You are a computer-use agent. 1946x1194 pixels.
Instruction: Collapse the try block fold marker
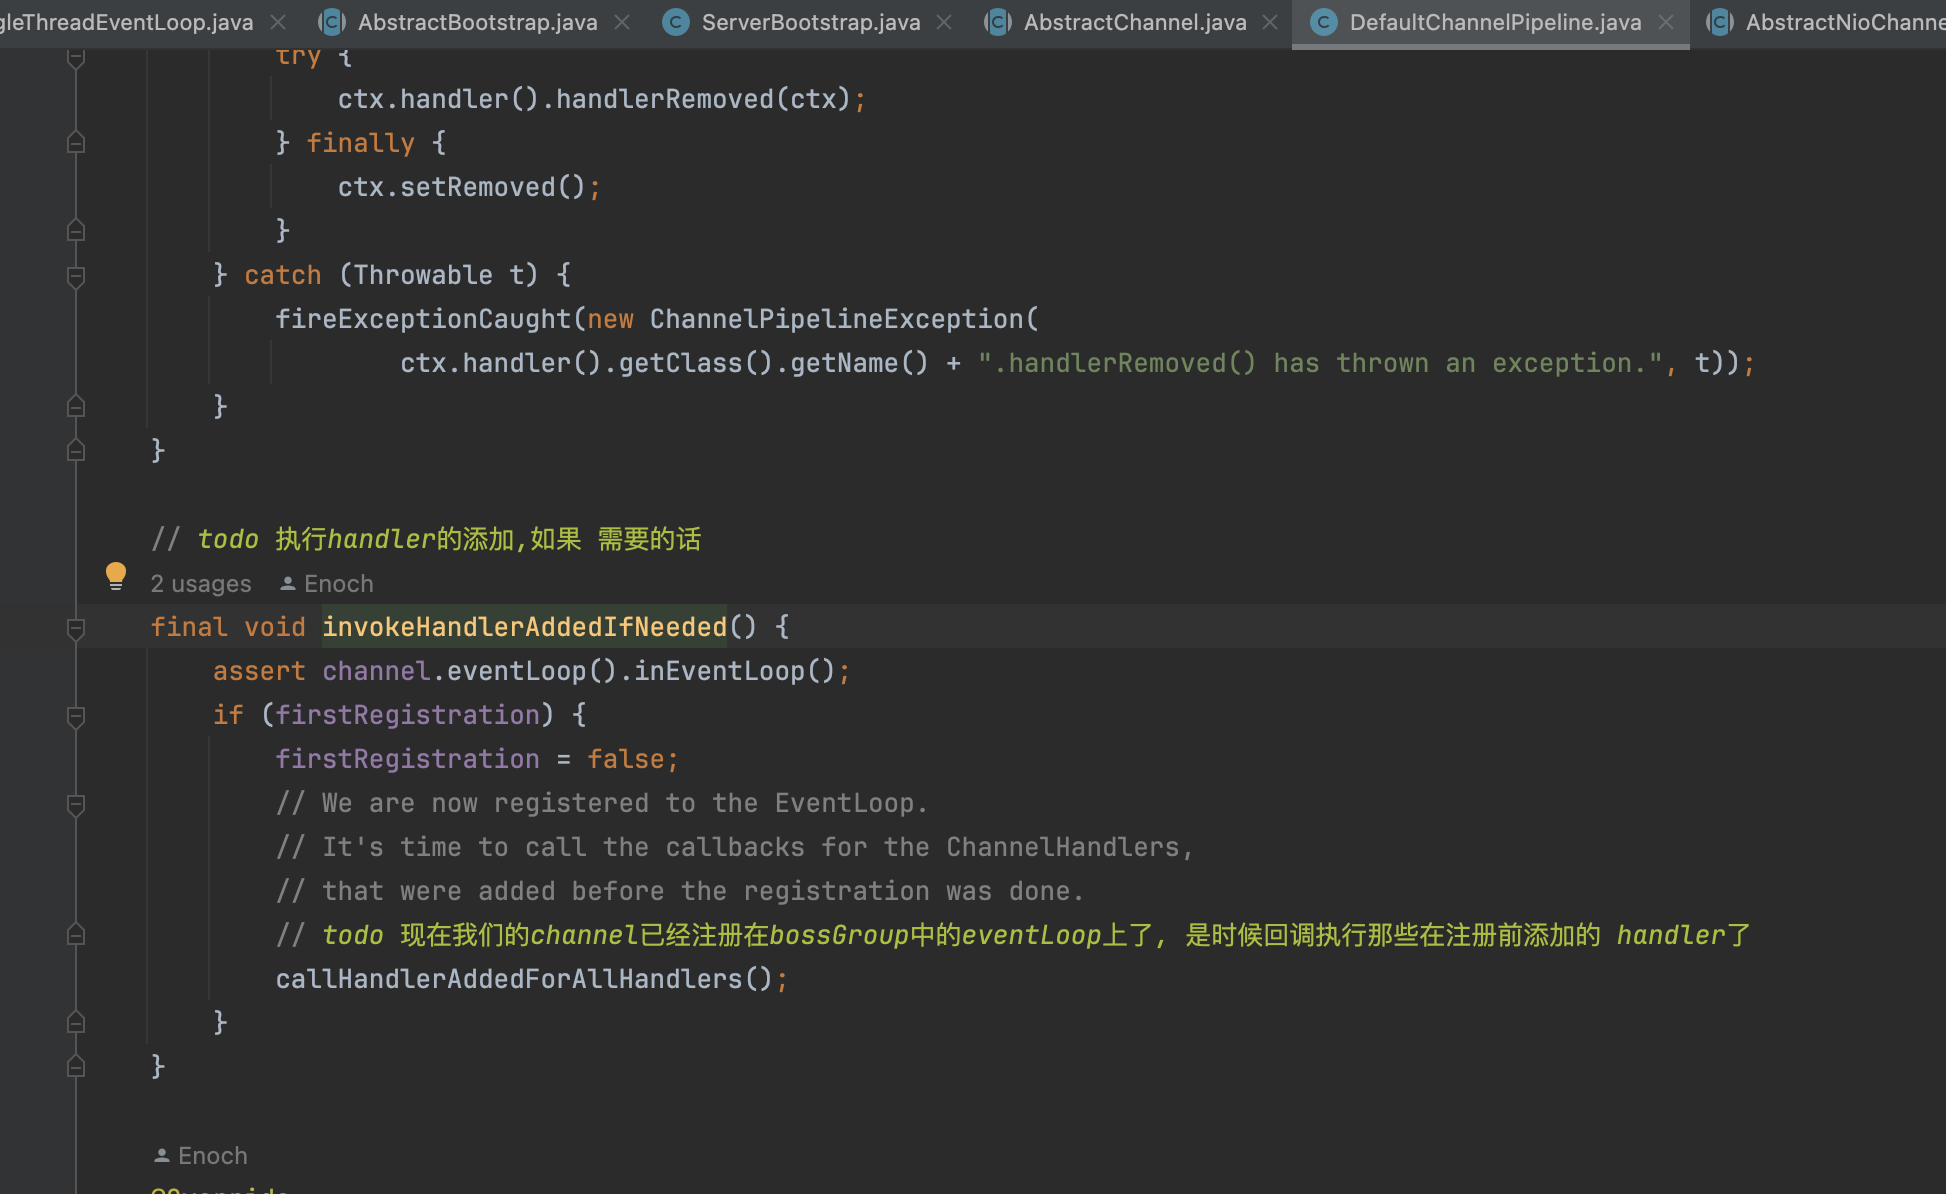(x=75, y=58)
